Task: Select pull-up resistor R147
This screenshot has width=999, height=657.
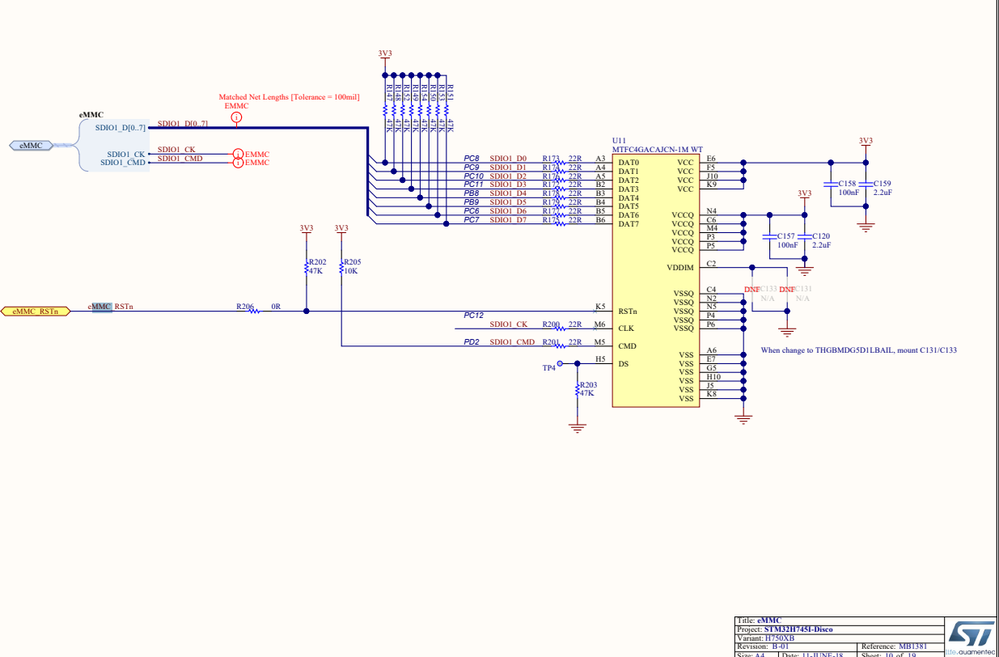Action: 385,108
